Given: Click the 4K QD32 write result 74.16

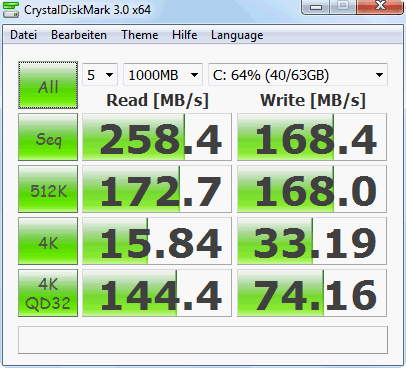Looking at the screenshot, I should [x=312, y=293].
